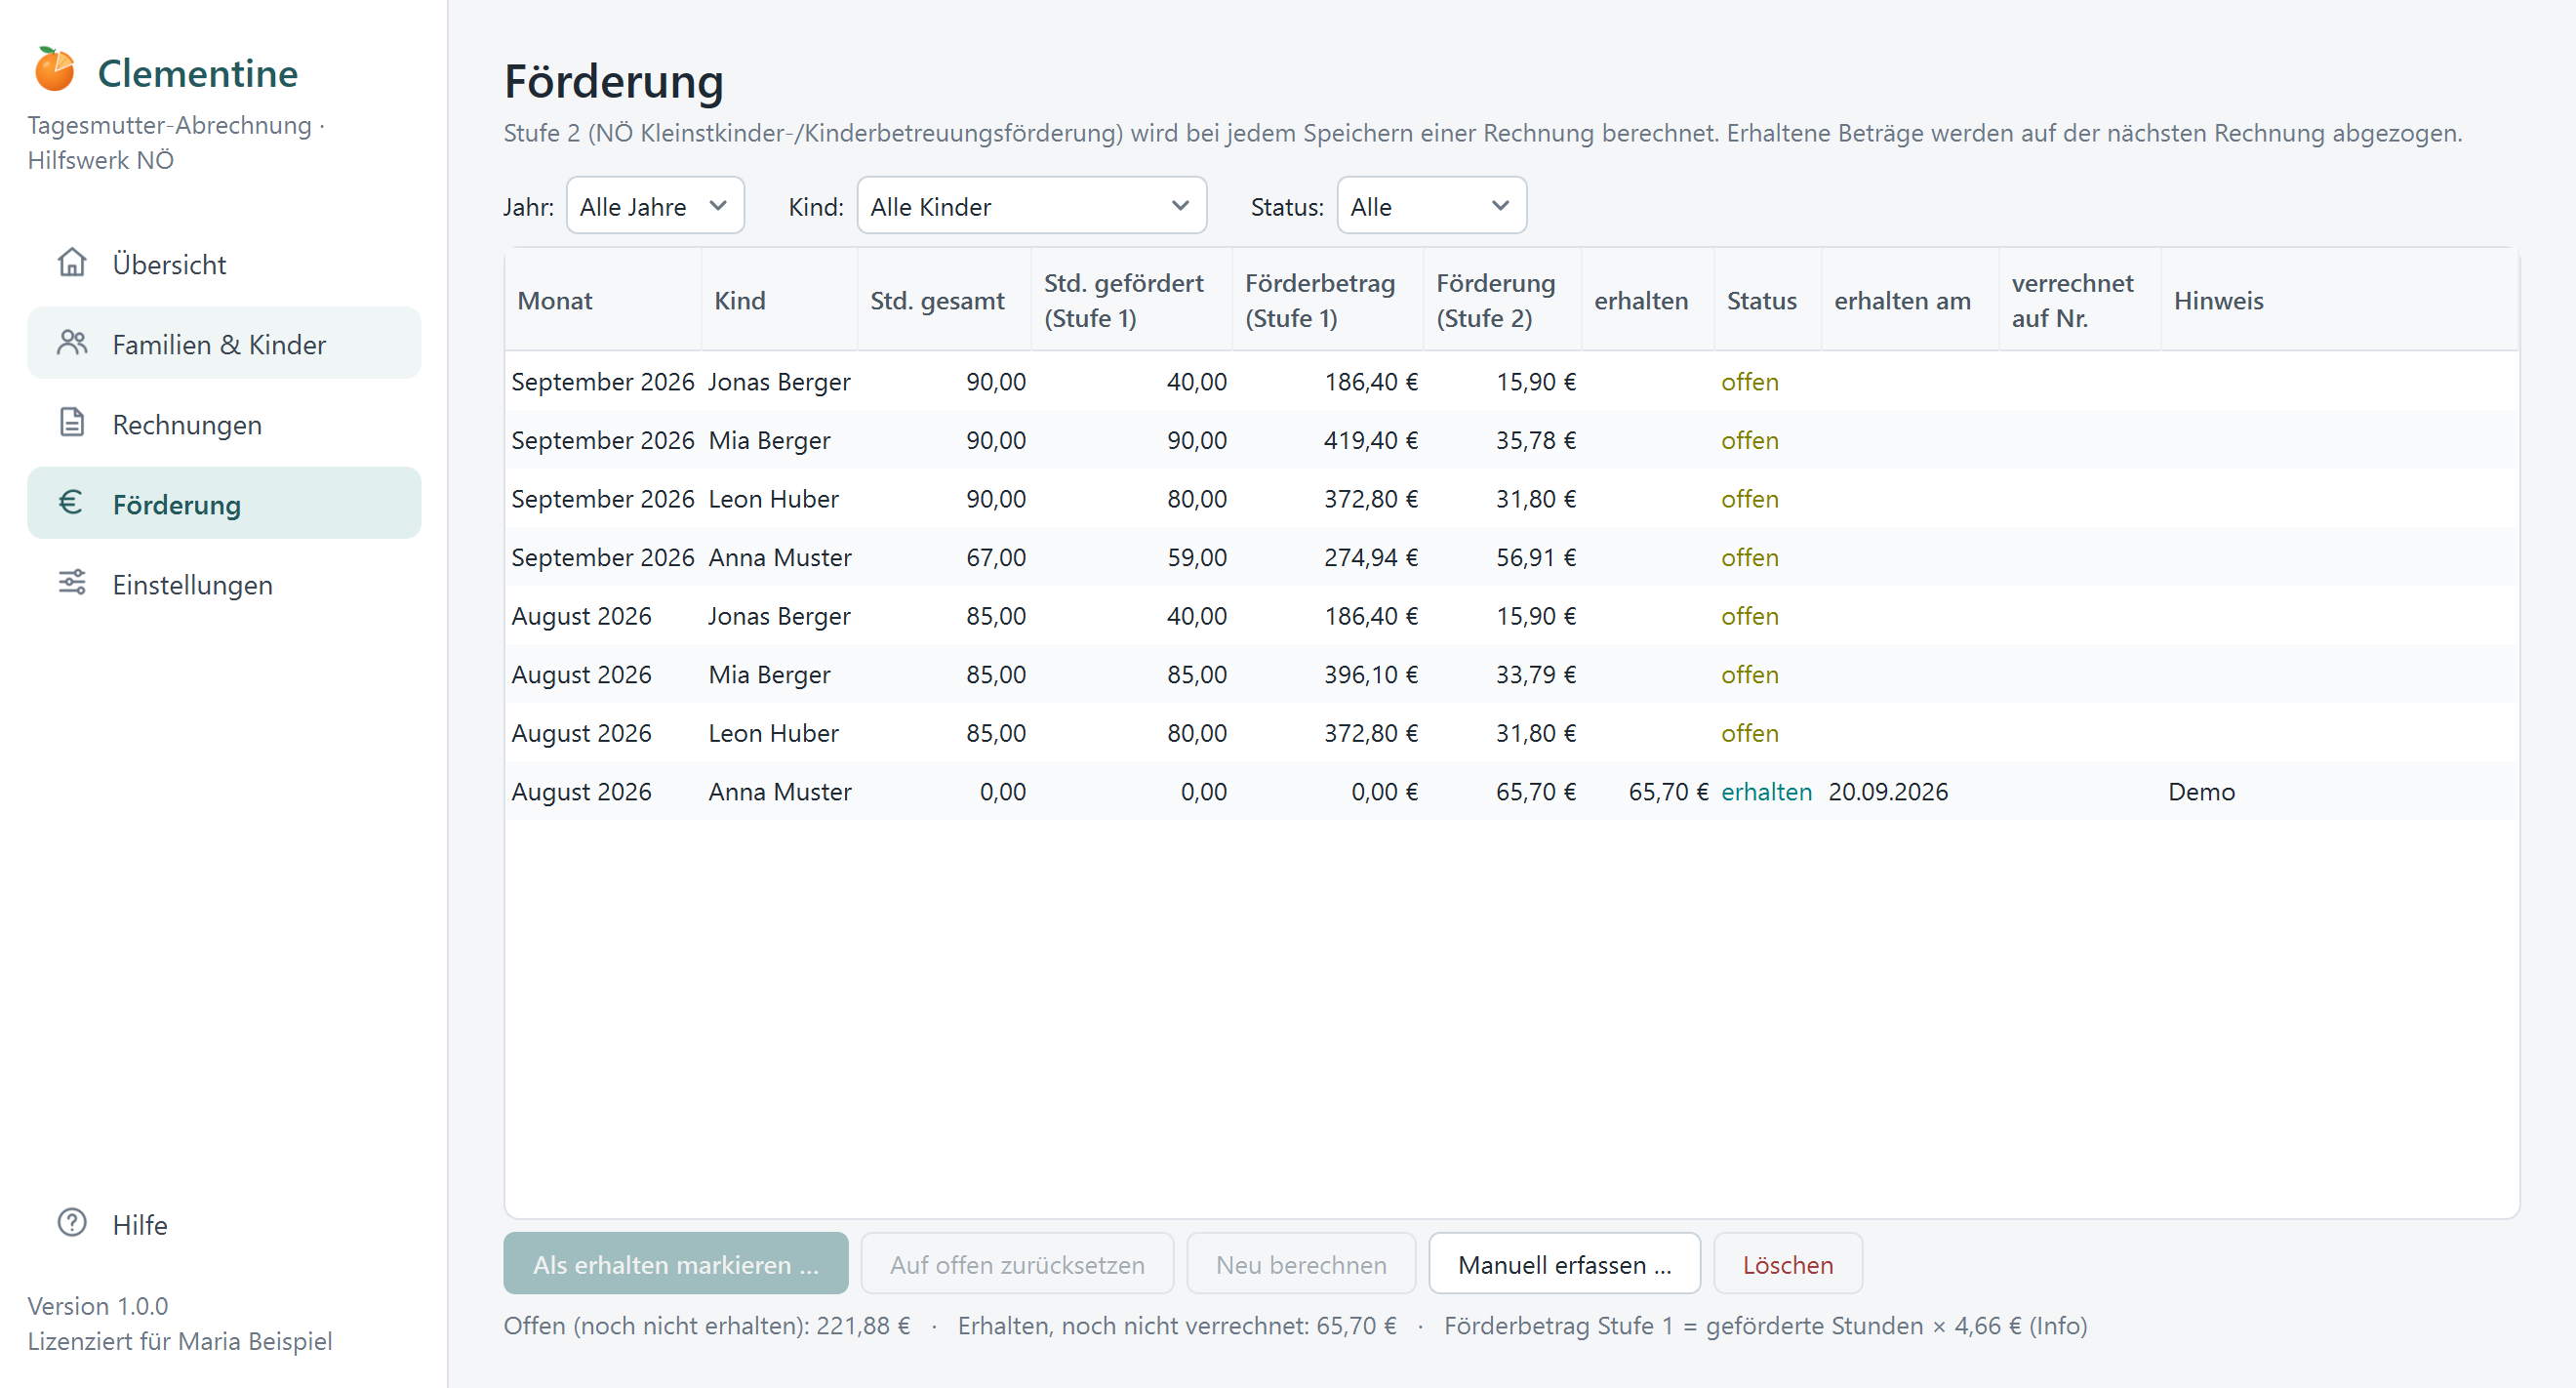The height and width of the screenshot is (1388, 2576).
Task: Select September 2026 Anna Muster row
Action: click(x=1511, y=557)
